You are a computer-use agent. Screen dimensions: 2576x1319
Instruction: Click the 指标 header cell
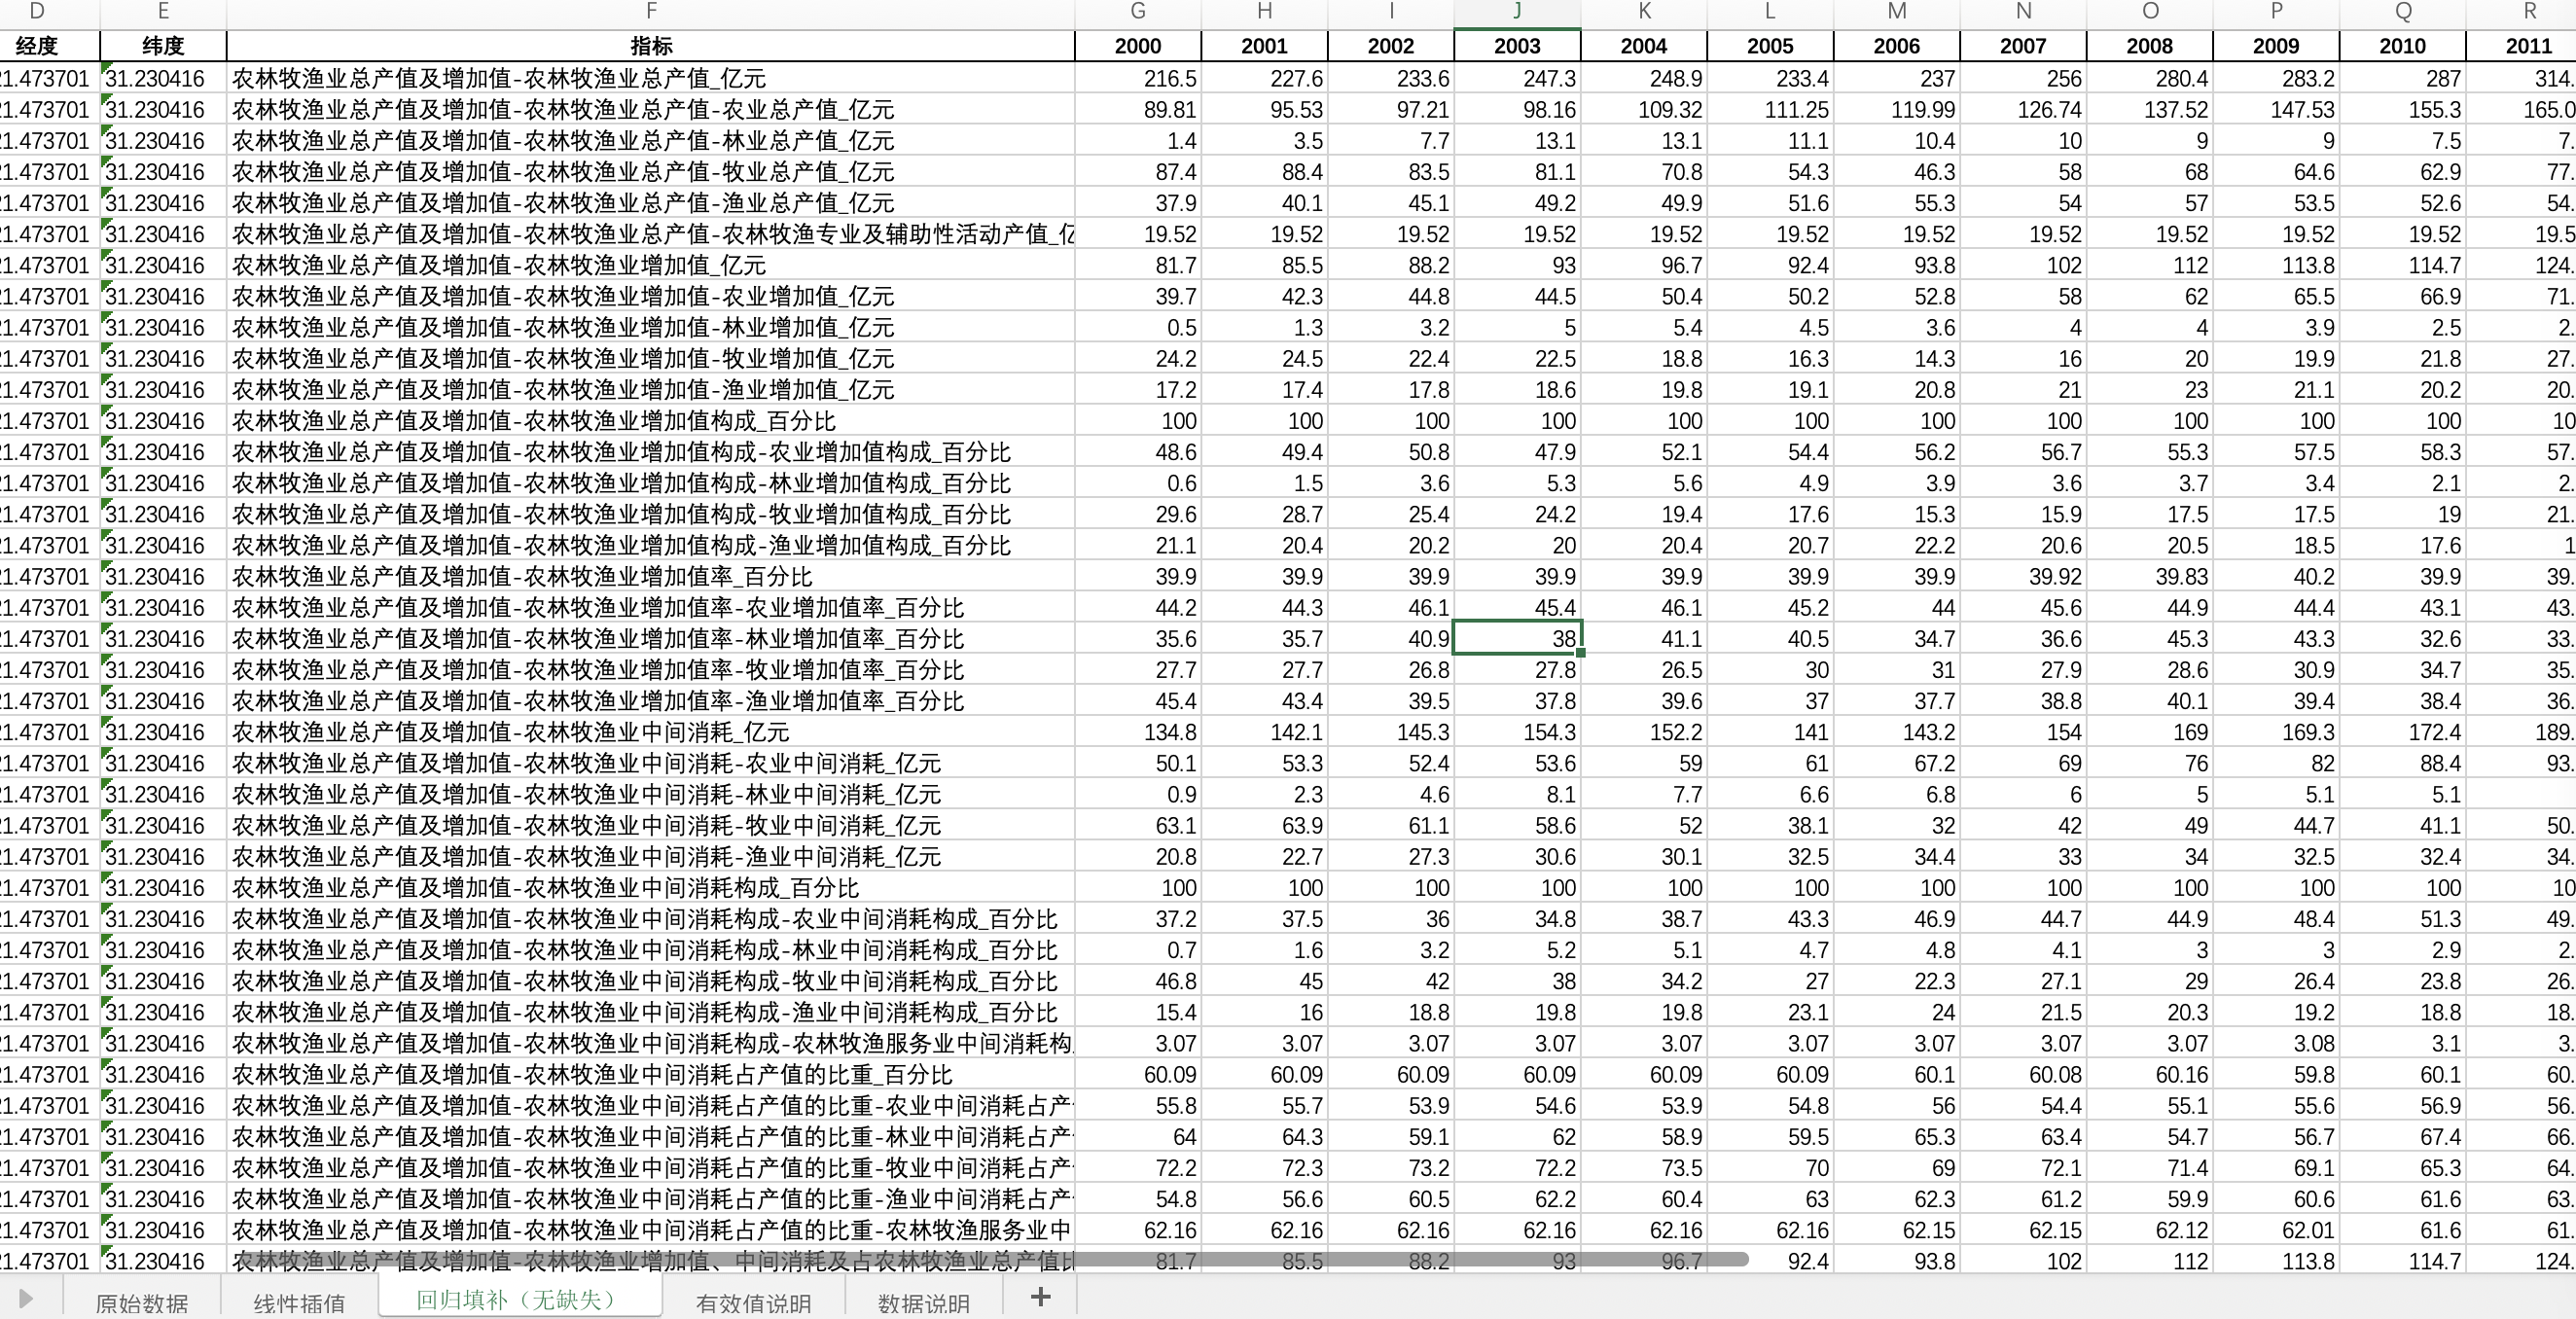[x=650, y=46]
